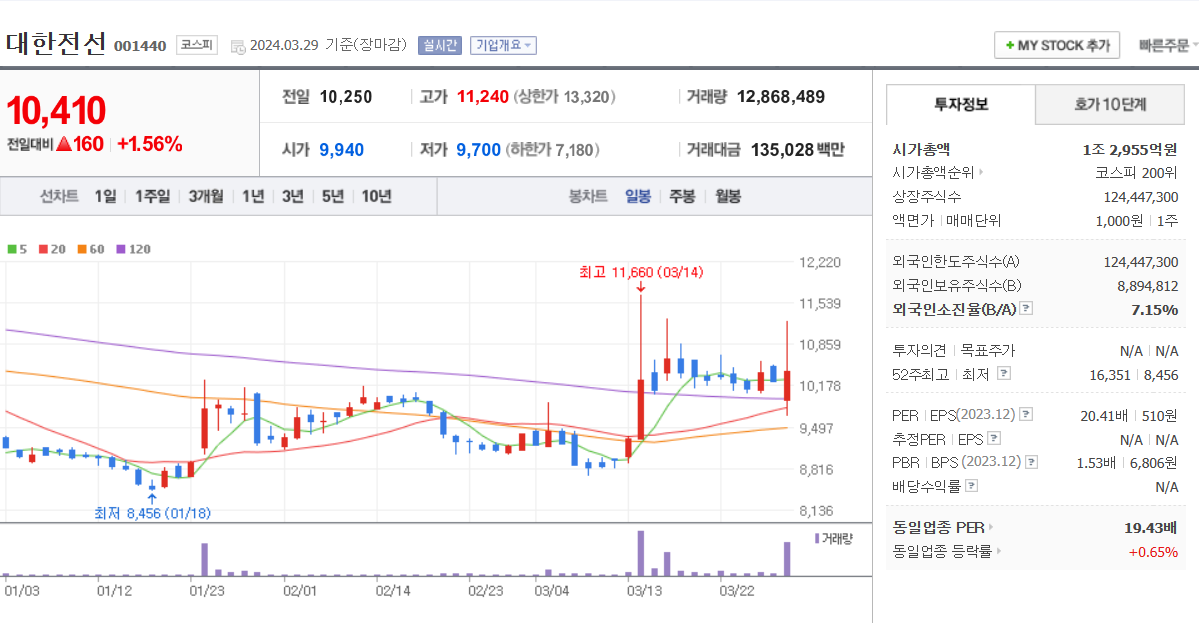Select the 1년 line chart period
This screenshot has width=1201, height=623.
point(253,196)
